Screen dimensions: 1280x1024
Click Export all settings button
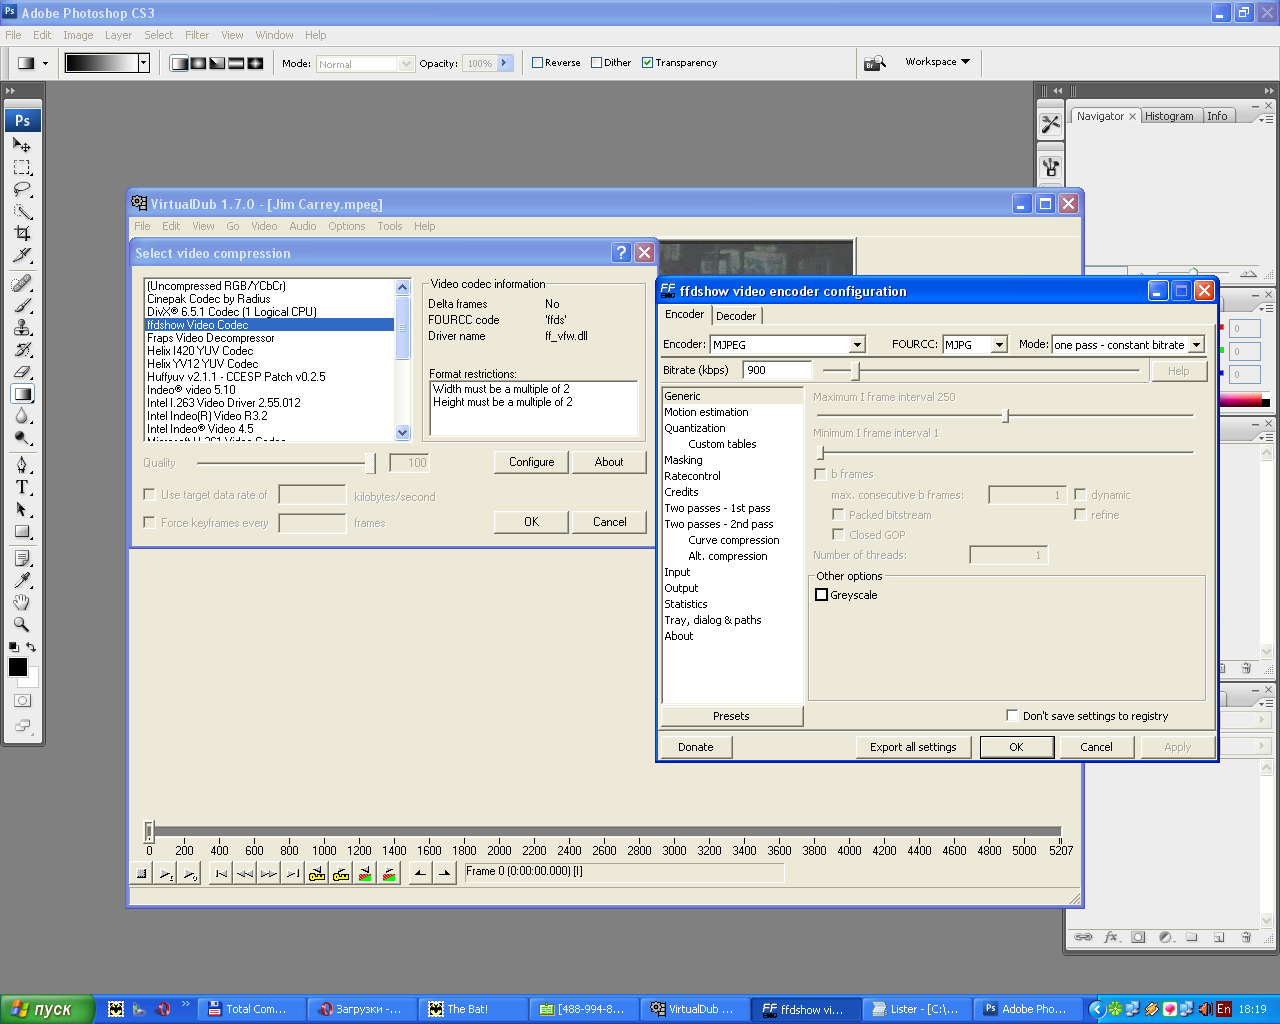[913, 747]
